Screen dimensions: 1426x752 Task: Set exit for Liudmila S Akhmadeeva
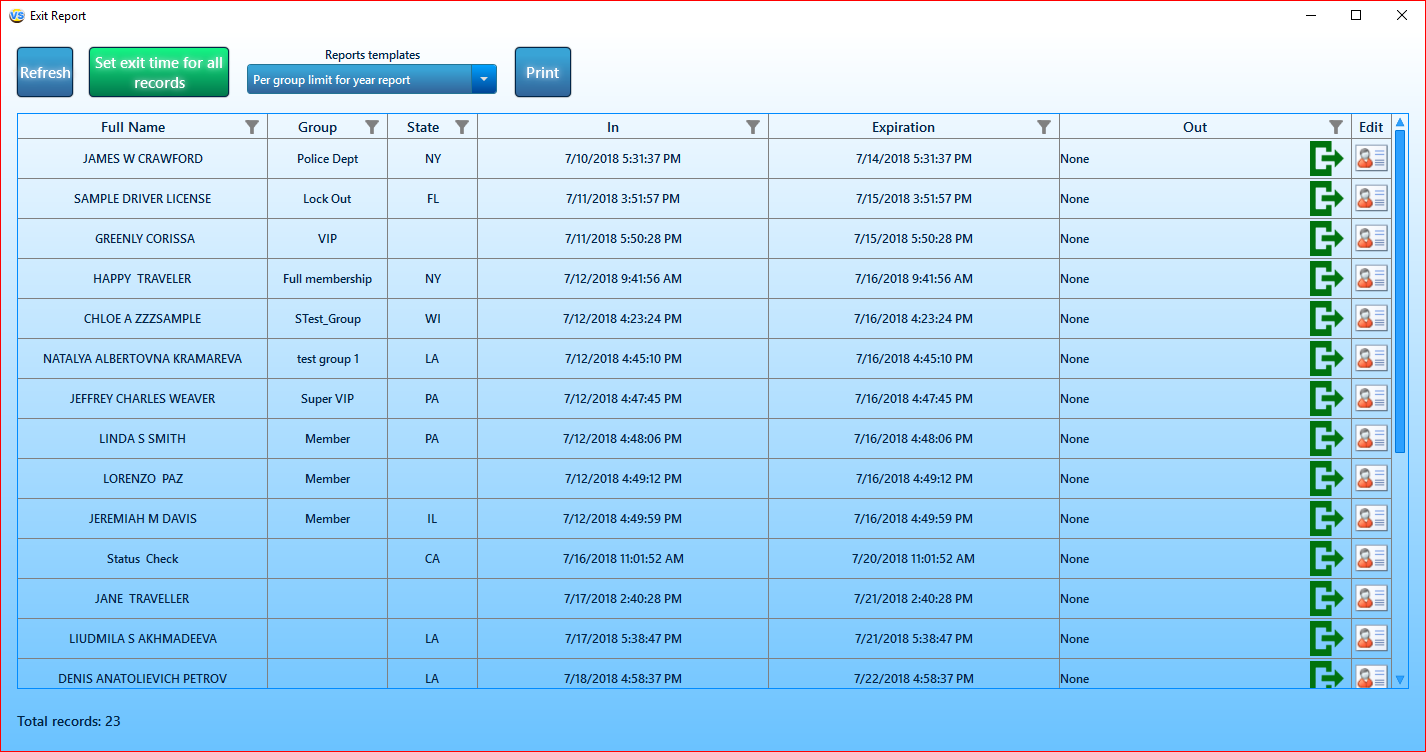click(x=1327, y=639)
